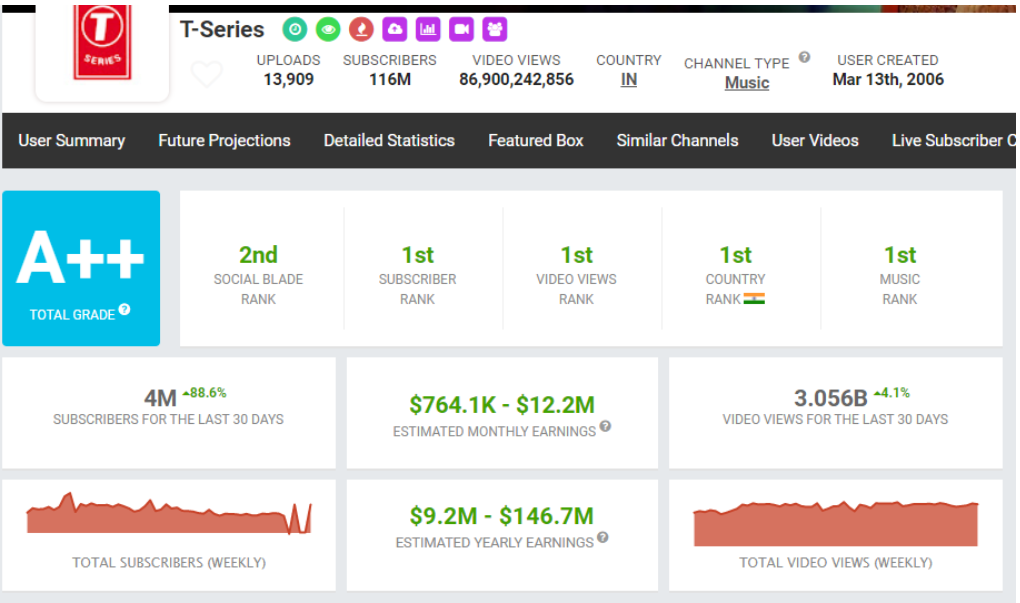Open the User Summary tab
Viewport: 1020px width, 603px height.
[72, 141]
